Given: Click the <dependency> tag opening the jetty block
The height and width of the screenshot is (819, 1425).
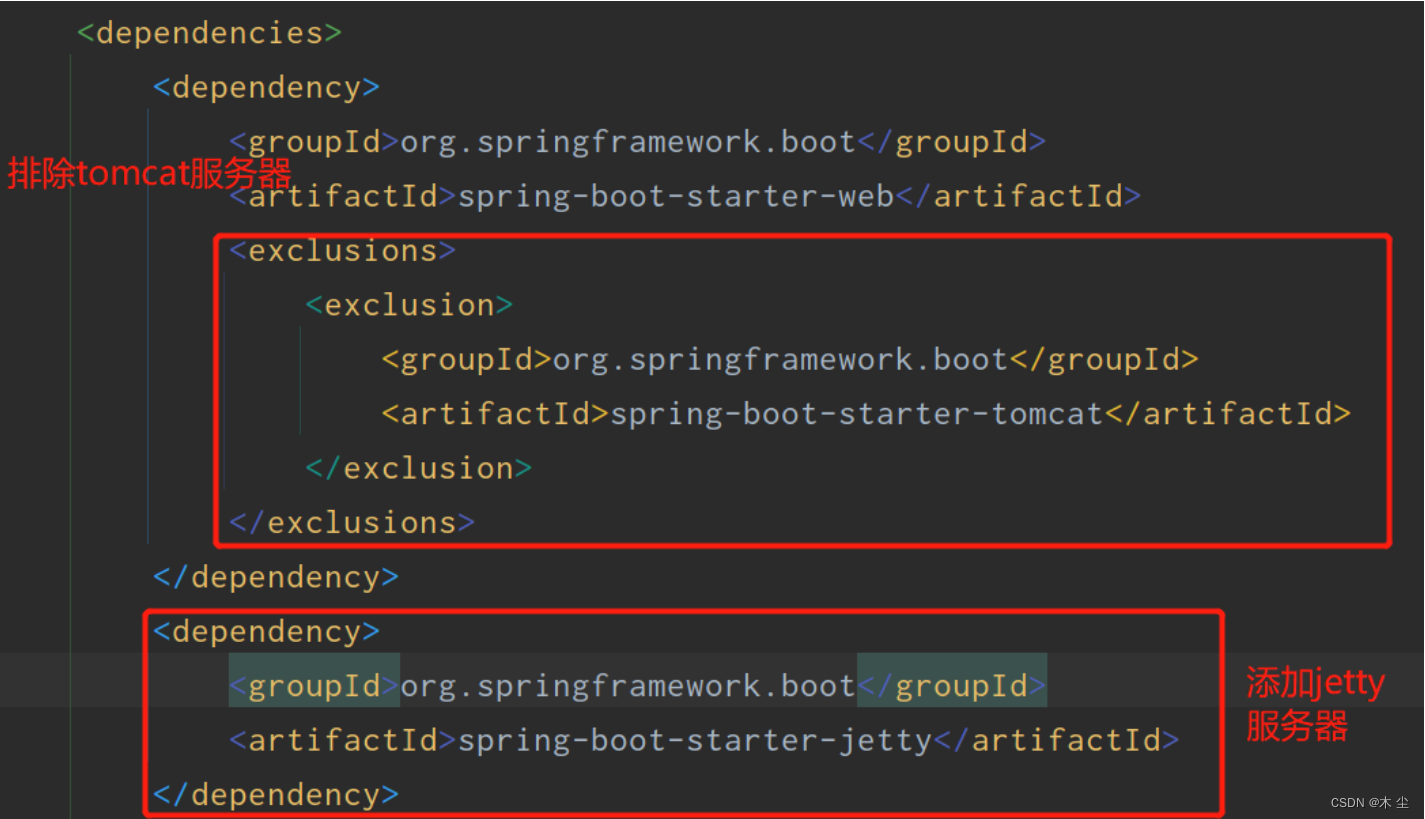Looking at the screenshot, I should (266, 632).
